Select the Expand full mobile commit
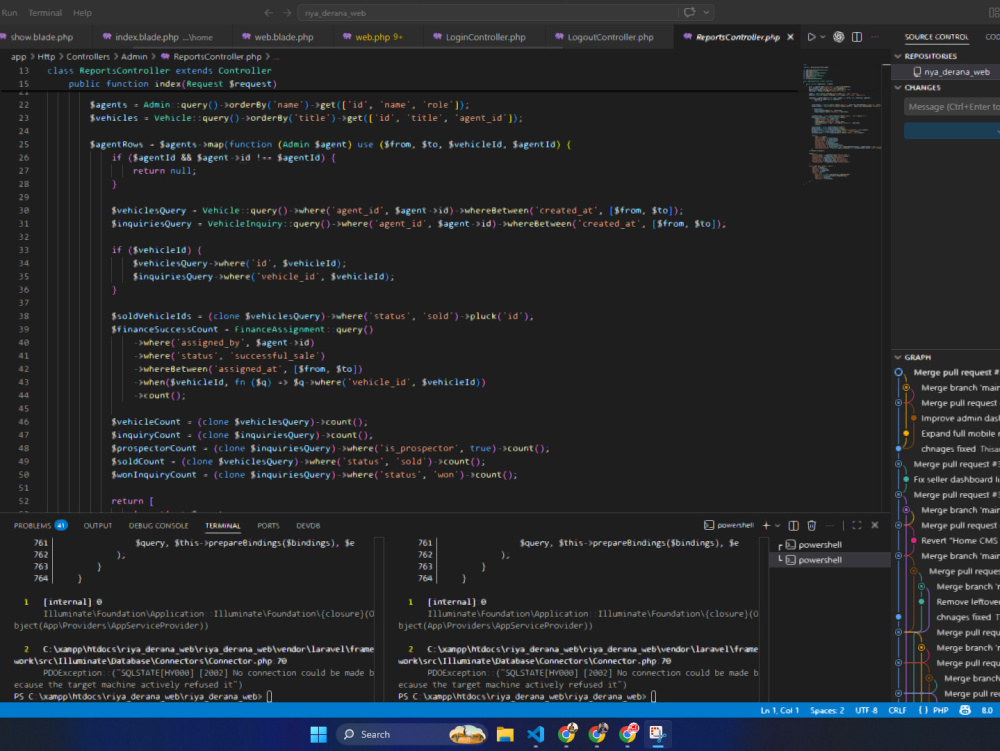This screenshot has width=1000, height=751. (x=960, y=434)
